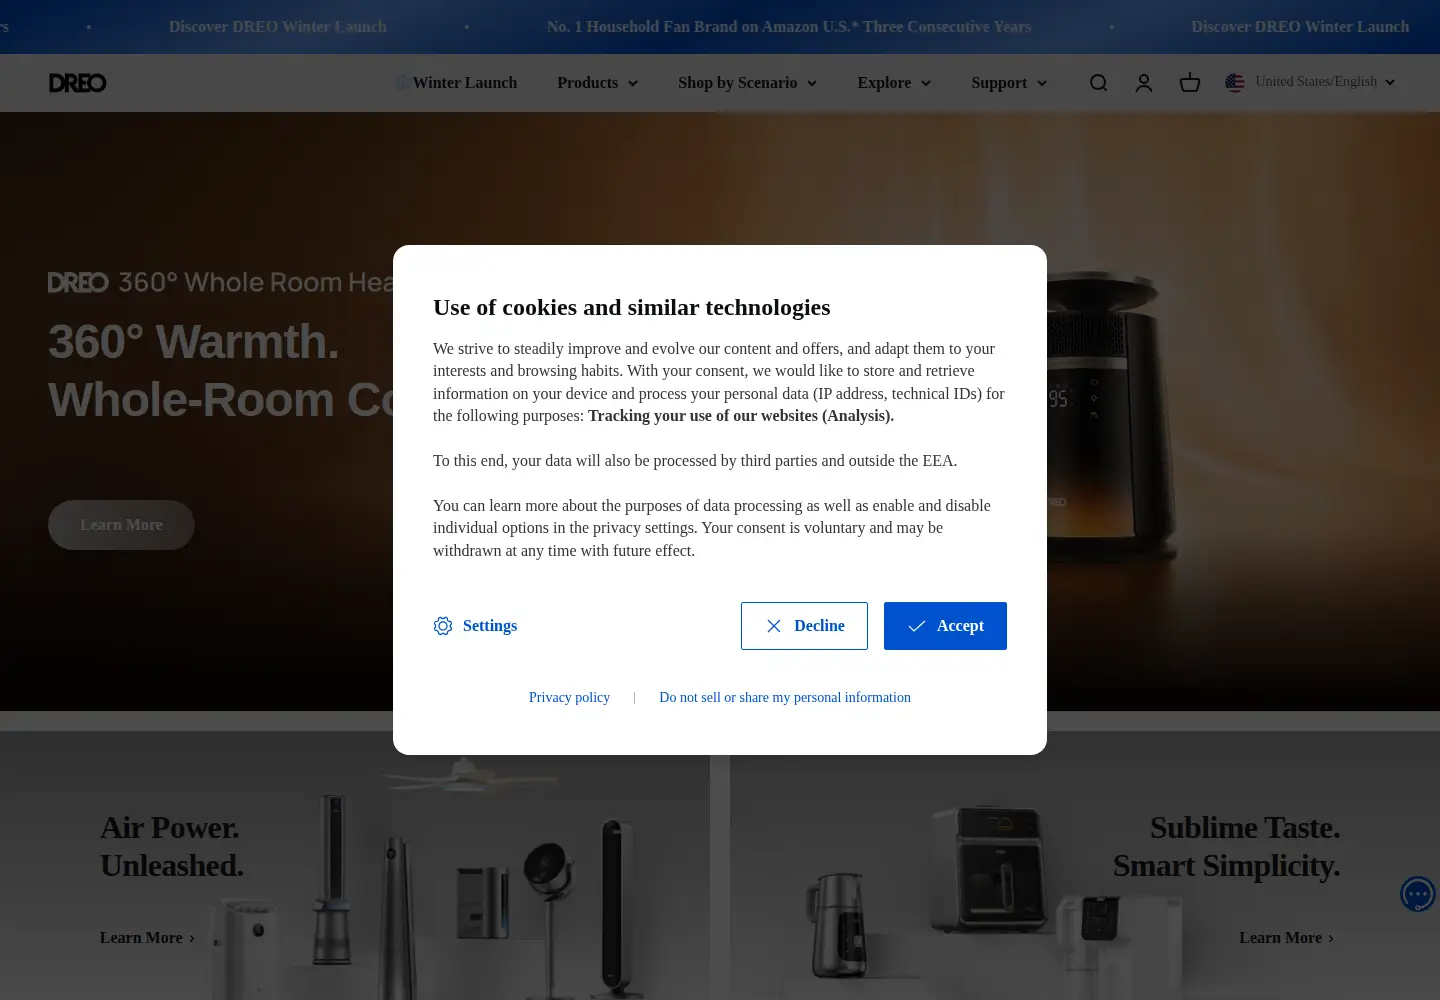1440x1000 pixels.
Task: Open the shopping cart icon
Action: pos(1190,83)
